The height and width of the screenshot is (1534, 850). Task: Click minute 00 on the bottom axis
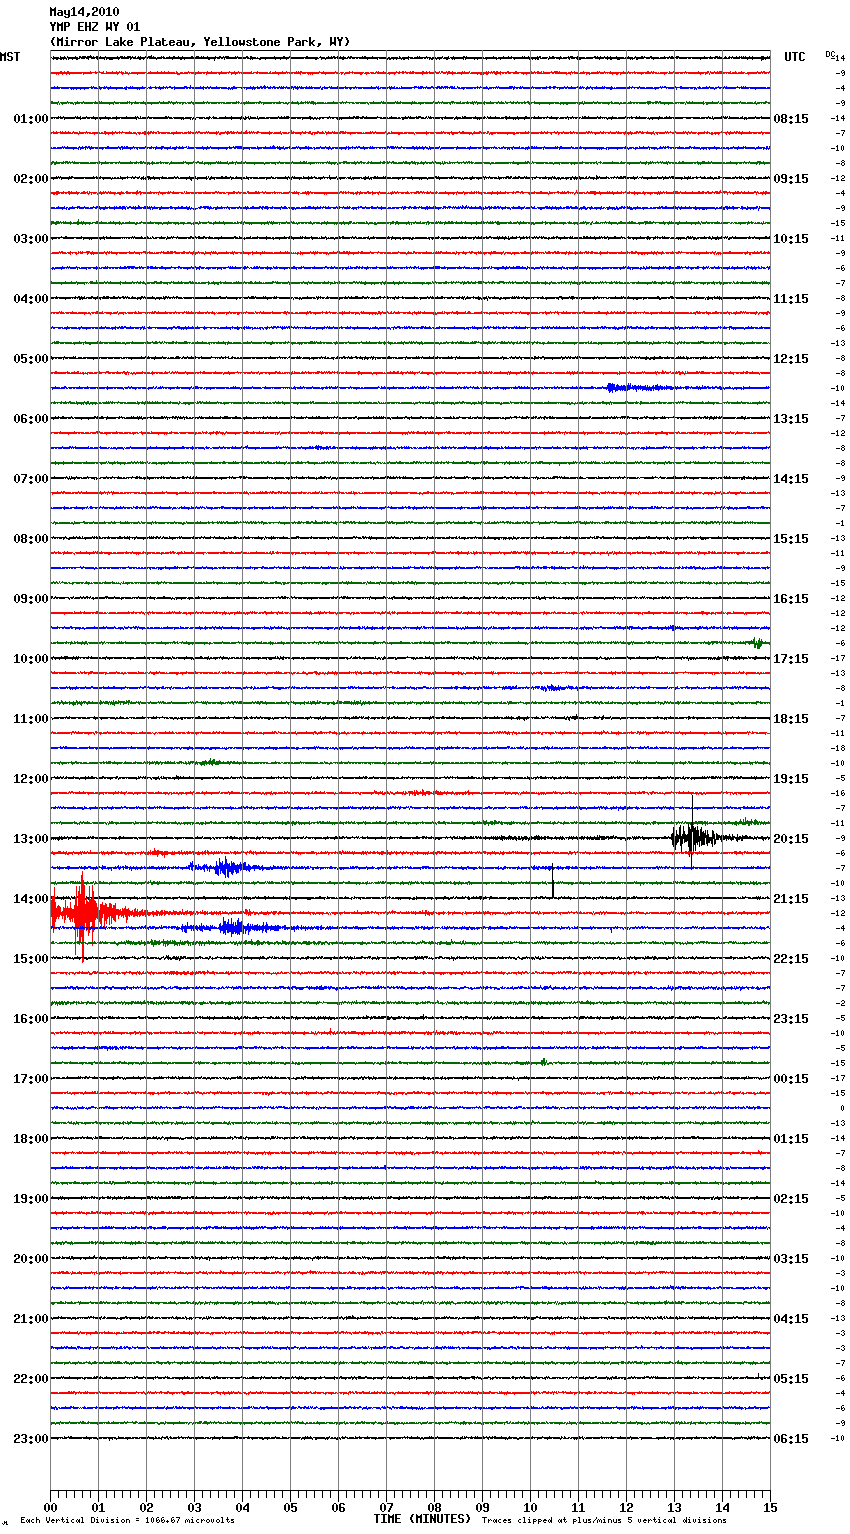click(x=50, y=1507)
